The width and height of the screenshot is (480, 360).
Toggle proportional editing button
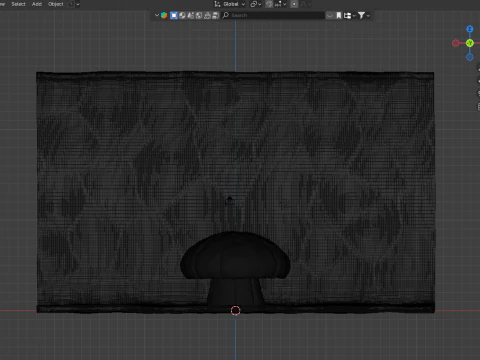point(294,4)
